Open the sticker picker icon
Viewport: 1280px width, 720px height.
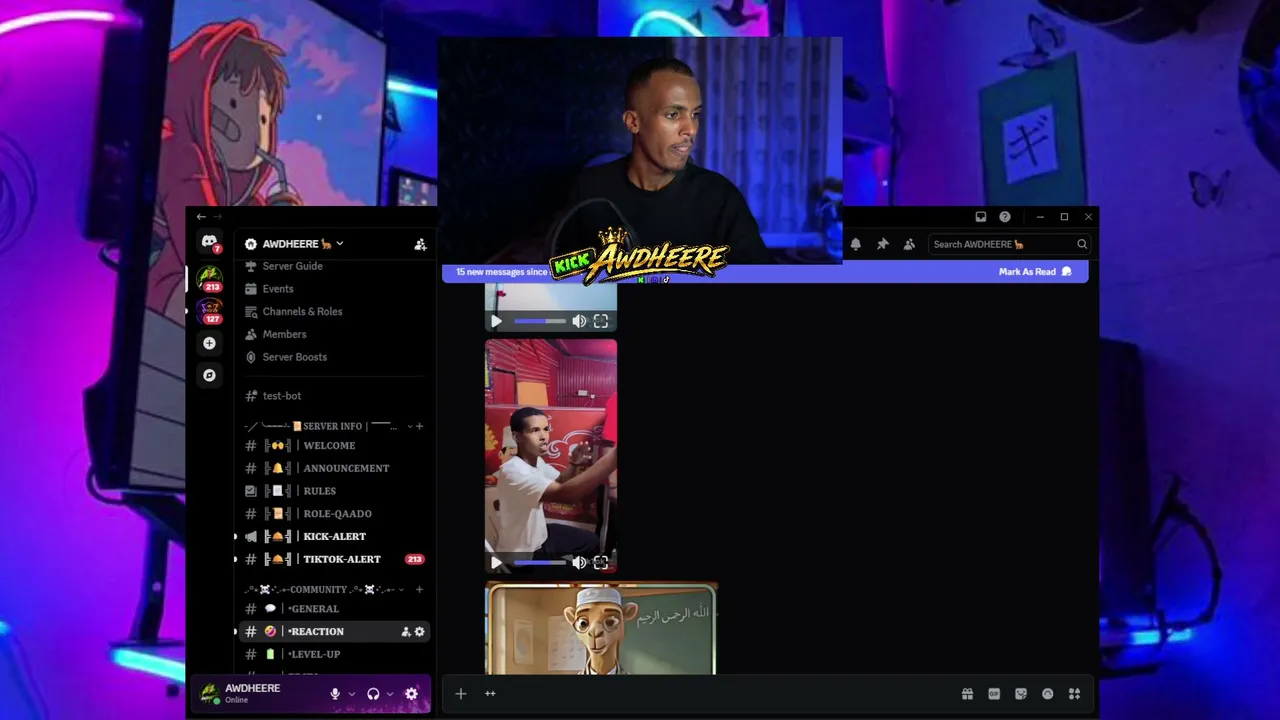point(1021,694)
